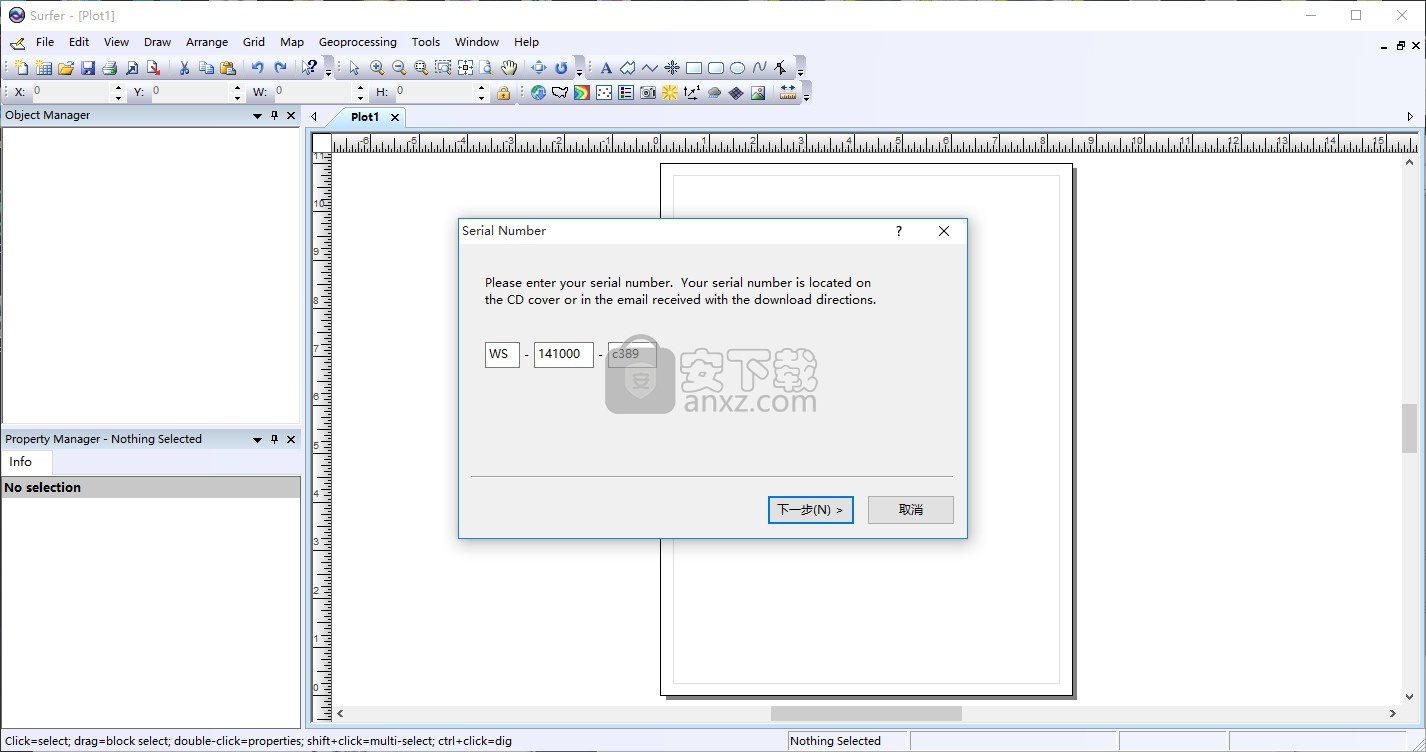Open Object Manager panel dropdown arrow

pos(257,116)
